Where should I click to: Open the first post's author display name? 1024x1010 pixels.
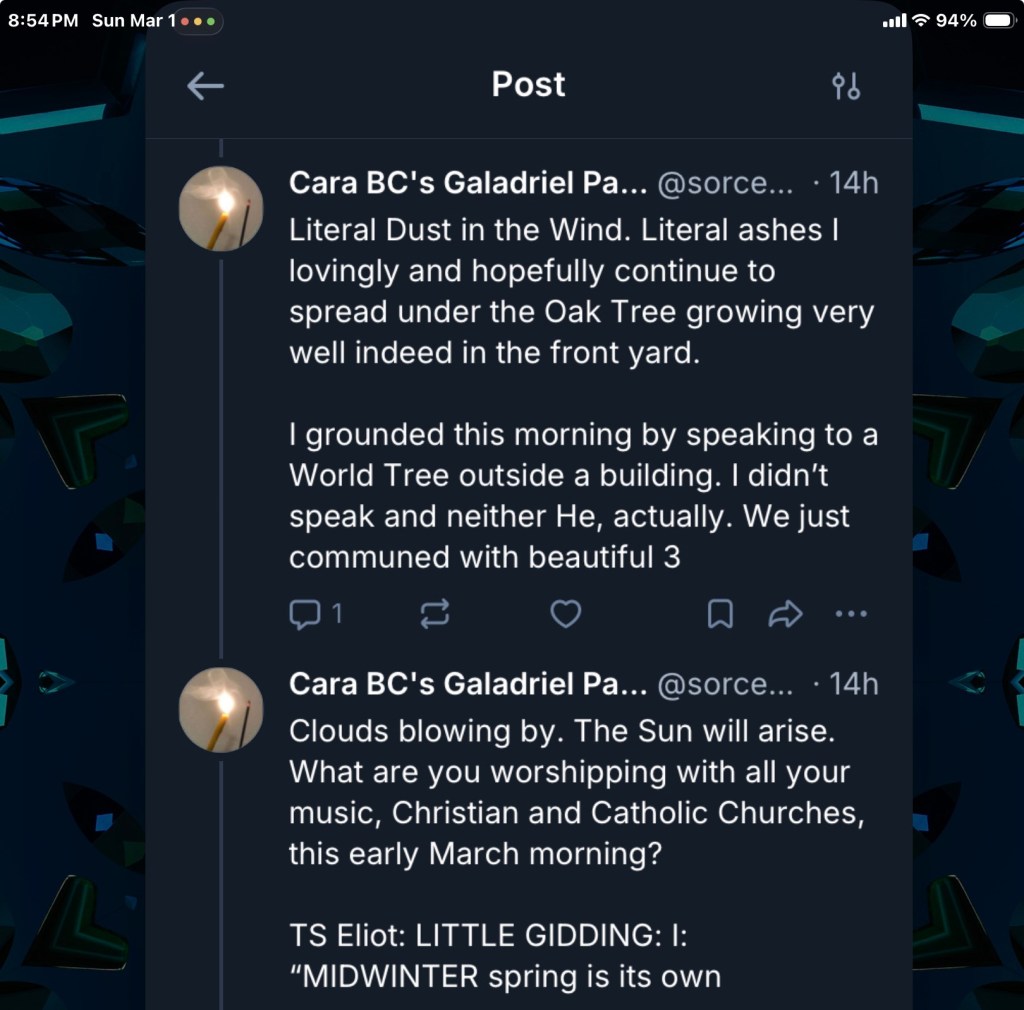[468, 184]
